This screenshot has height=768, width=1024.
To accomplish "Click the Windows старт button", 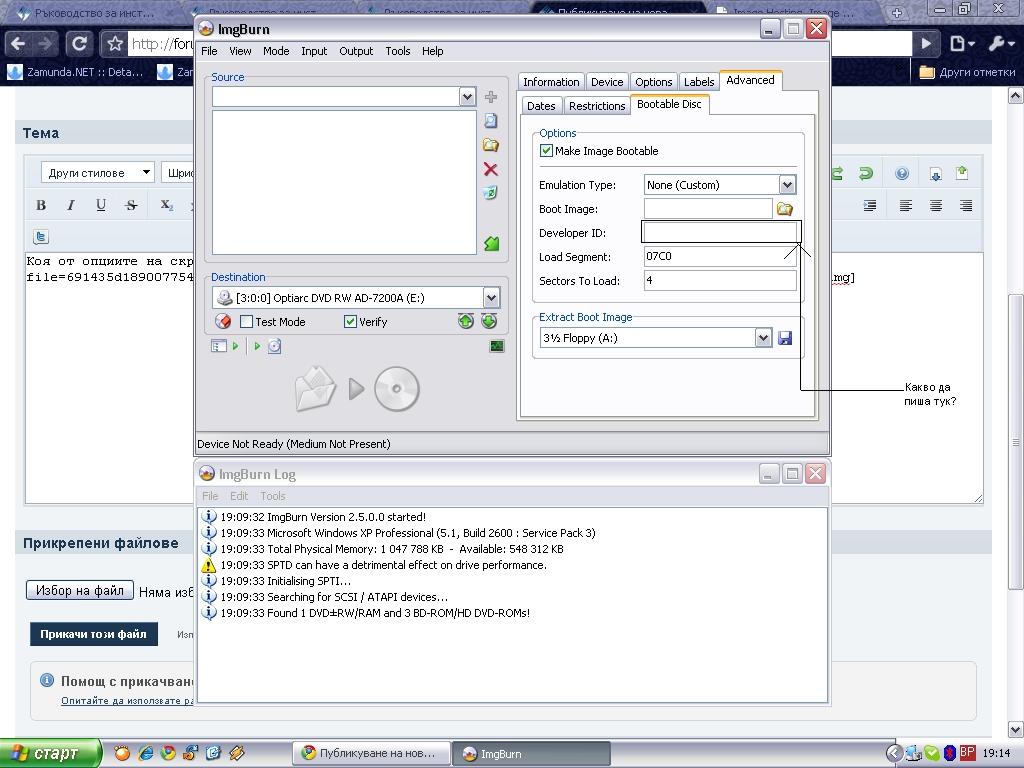I will tap(50, 753).
